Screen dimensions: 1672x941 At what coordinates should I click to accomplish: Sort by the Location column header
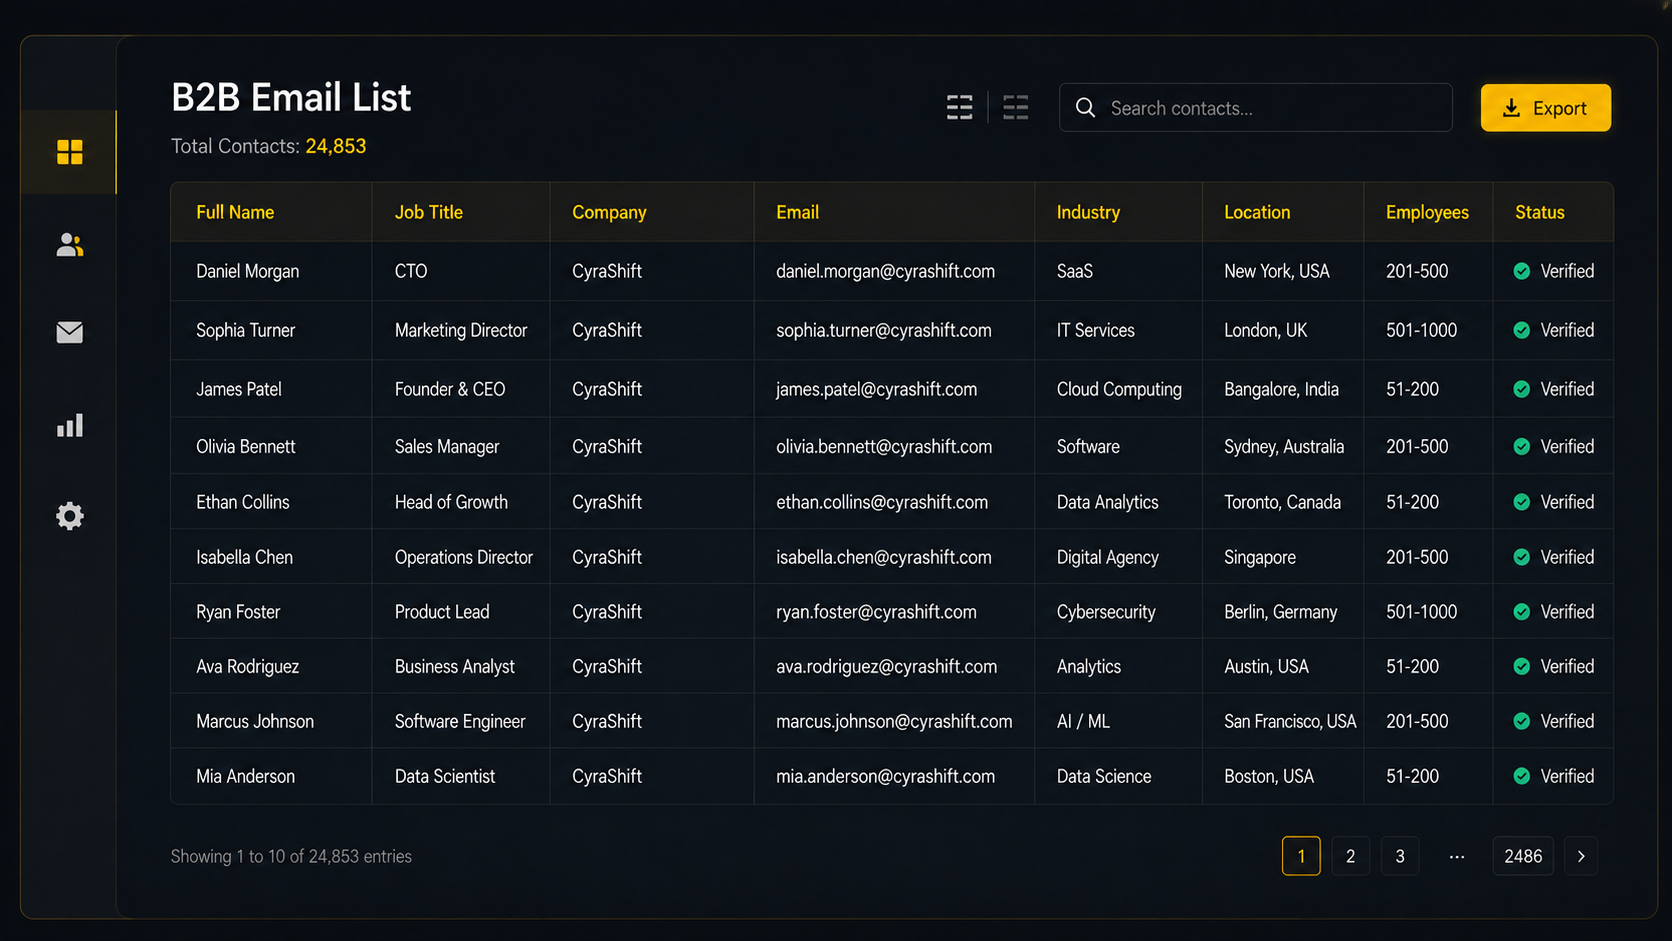coord(1257,212)
